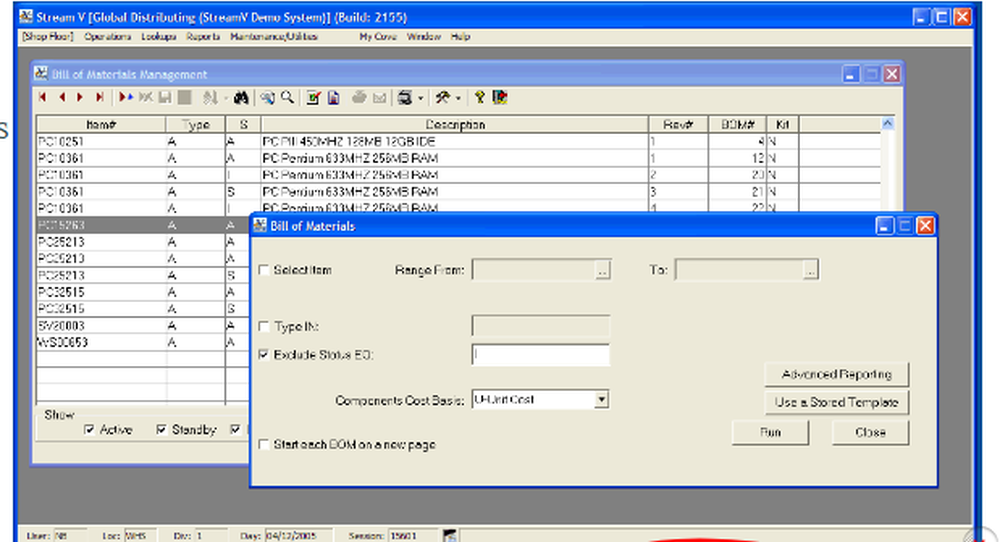Click the checklist with red checkmark icon

pyautogui.click(x=313, y=98)
